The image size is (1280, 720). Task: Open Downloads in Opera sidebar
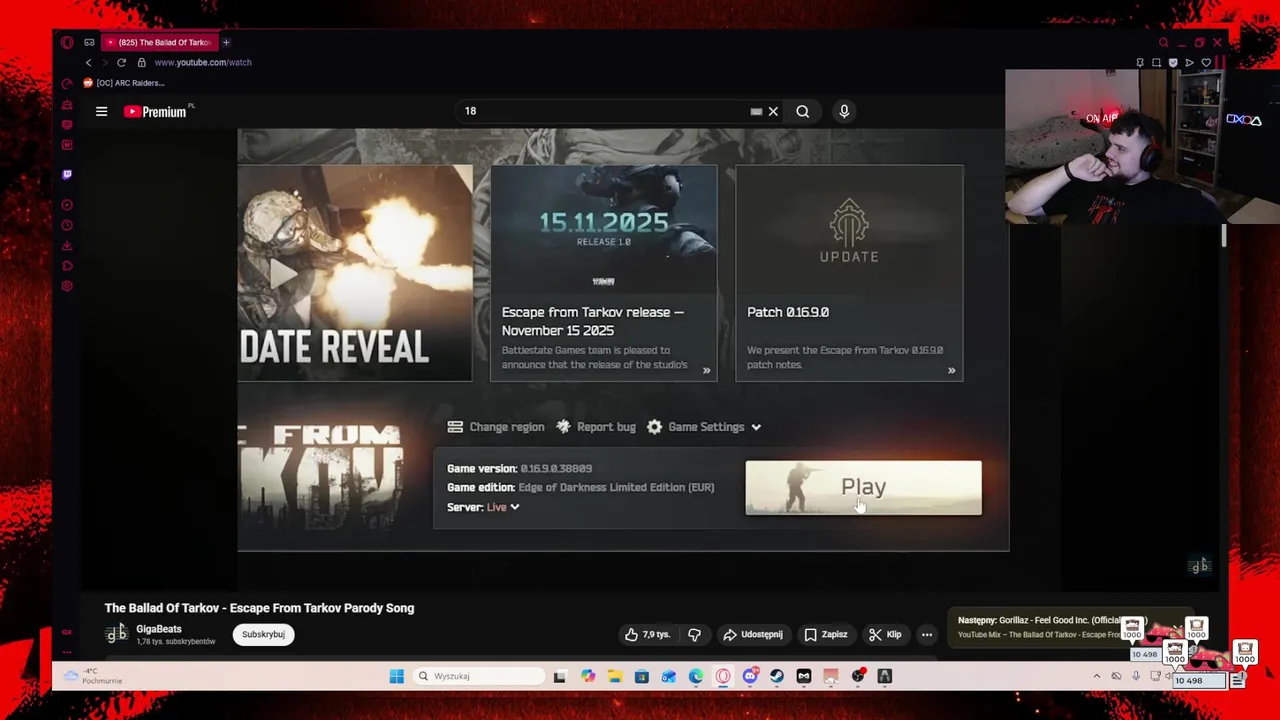pos(67,245)
